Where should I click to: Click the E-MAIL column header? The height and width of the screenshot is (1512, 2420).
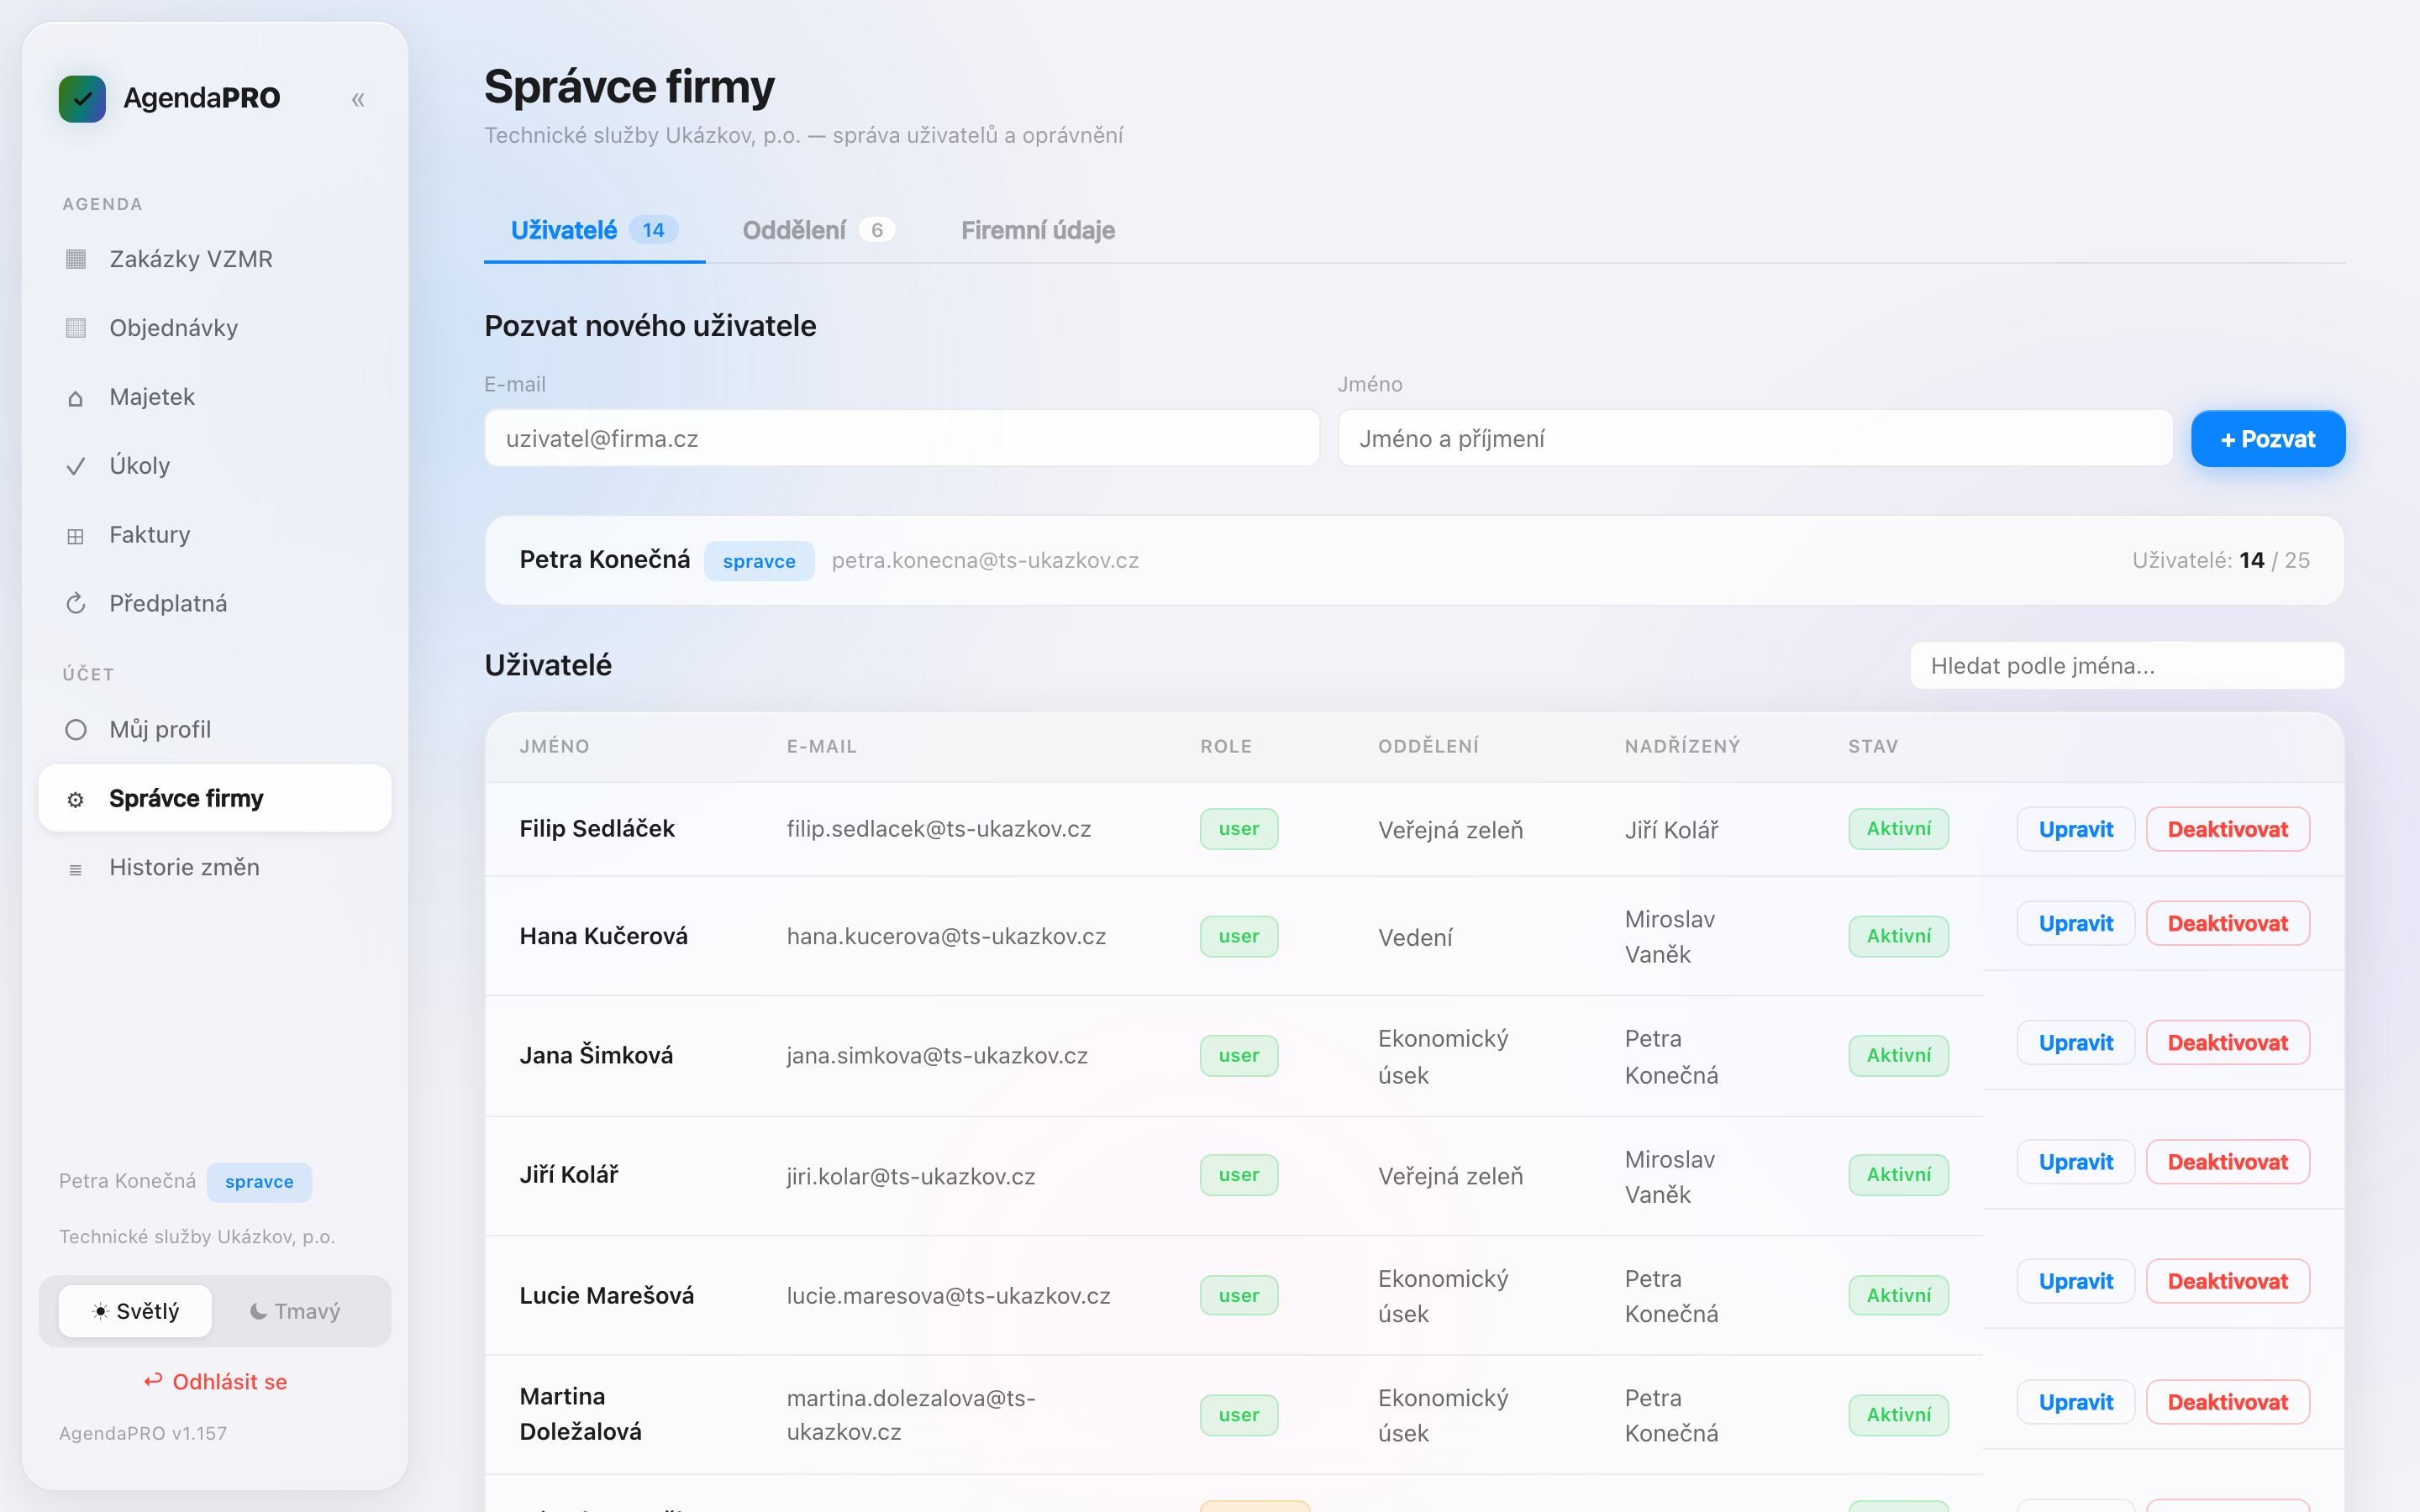(x=821, y=746)
